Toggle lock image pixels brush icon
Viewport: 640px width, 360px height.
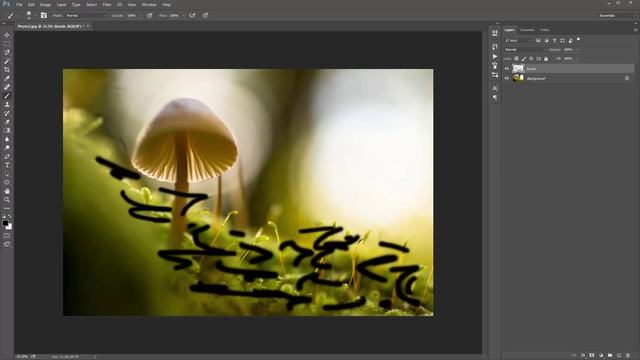(x=524, y=59)
